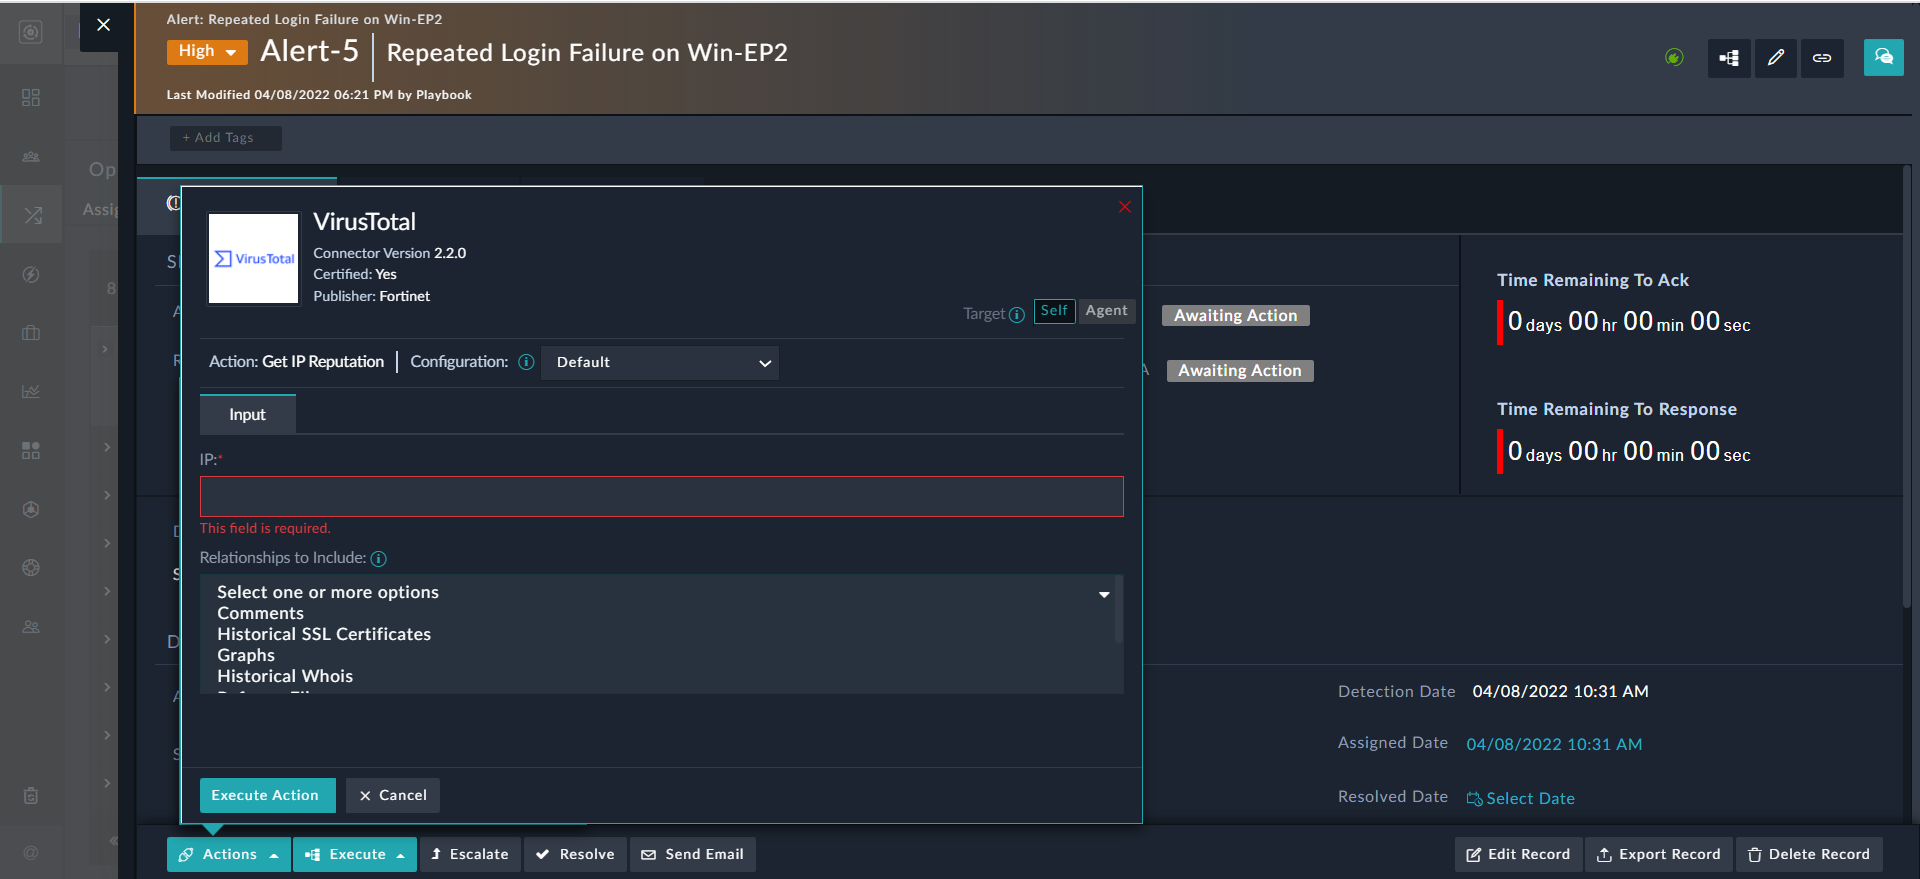Click the Detection Date value
The height and width of the screenshot is (879, 1920).
point(1560,691)
